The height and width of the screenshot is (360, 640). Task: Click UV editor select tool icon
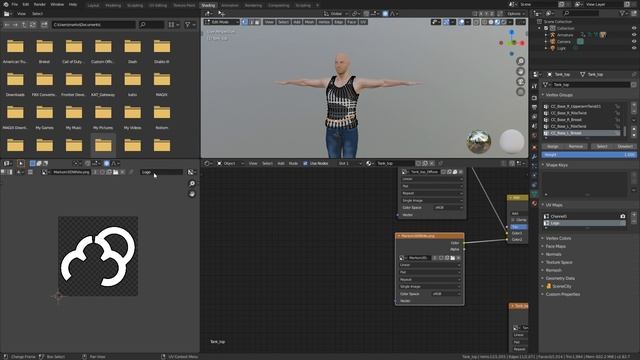21,163
